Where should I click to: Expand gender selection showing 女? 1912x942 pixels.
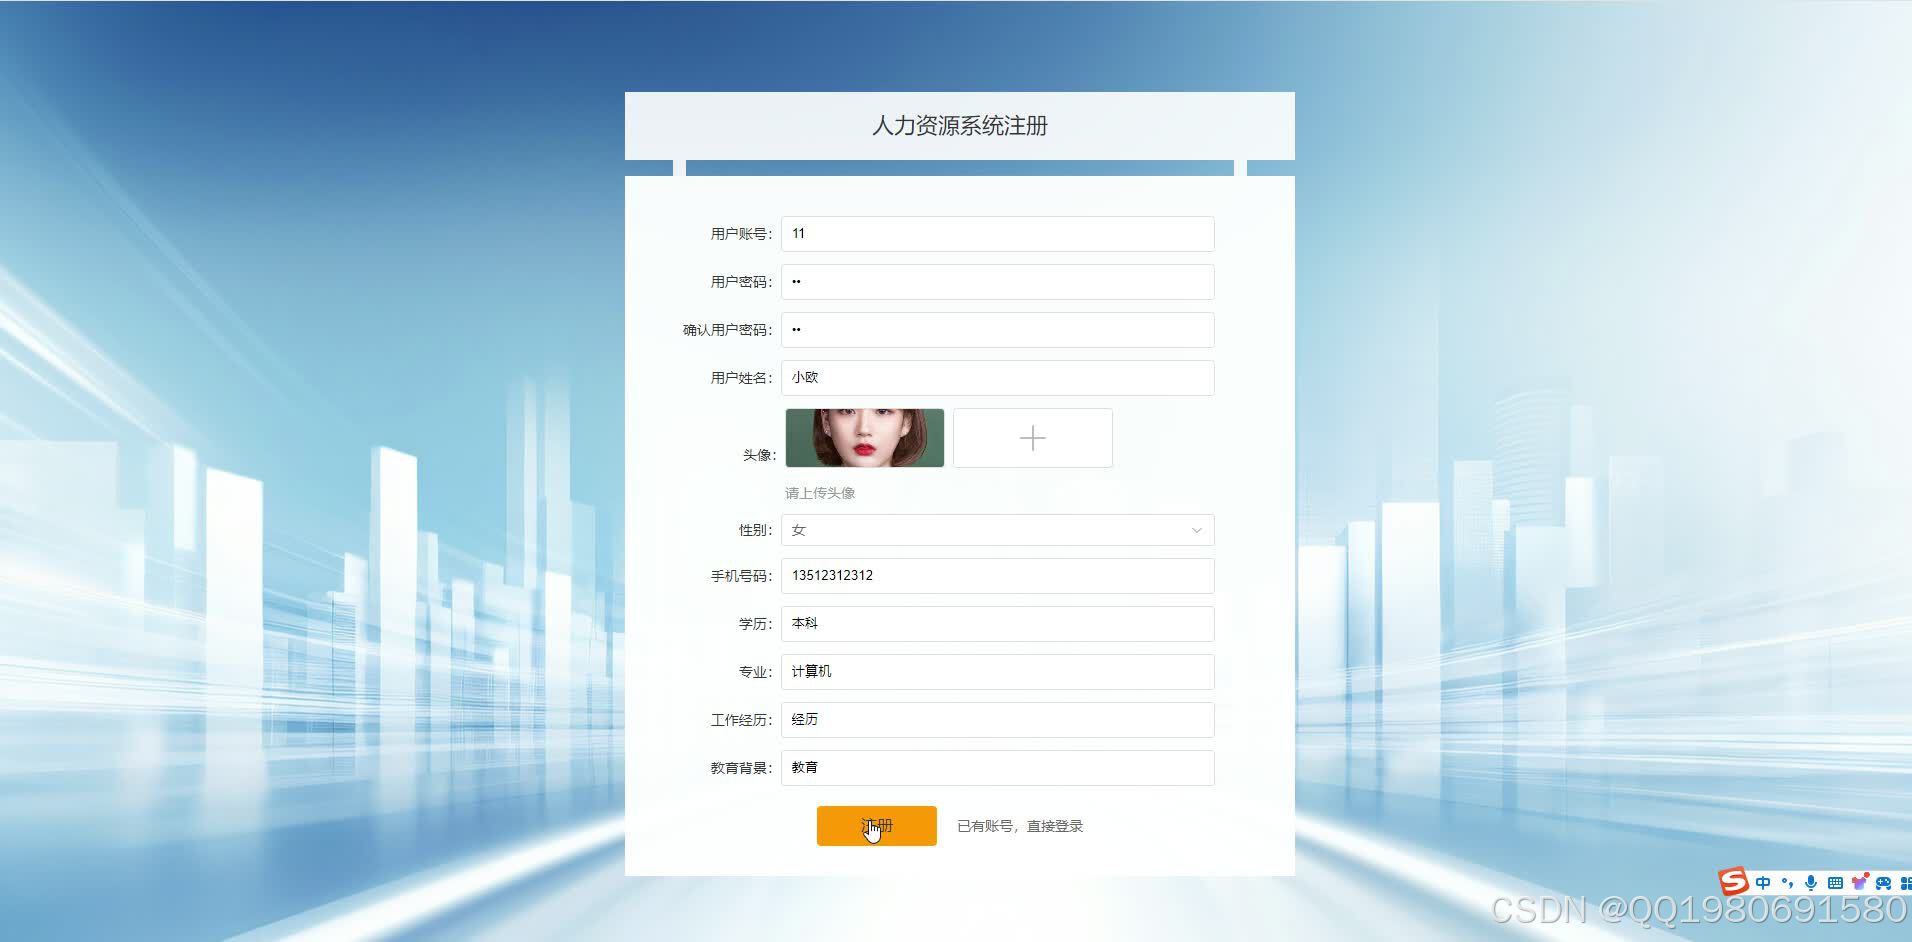tap(997, 529)
